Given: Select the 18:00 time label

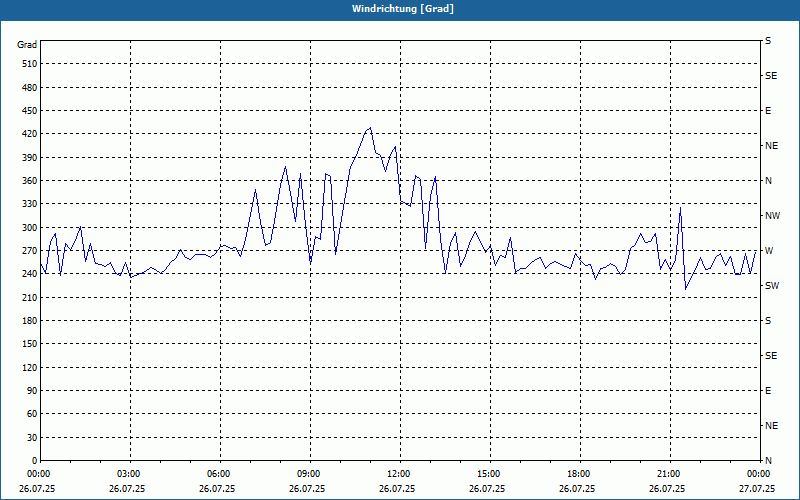Looking at the screenshot, I should [579, 474].
